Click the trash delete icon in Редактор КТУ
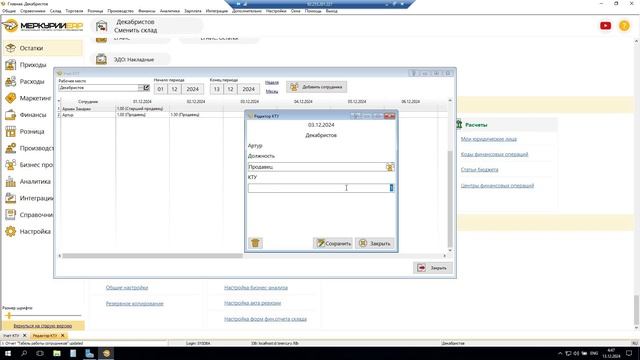This screenshot has height=360, width=640. pos(255,243)
